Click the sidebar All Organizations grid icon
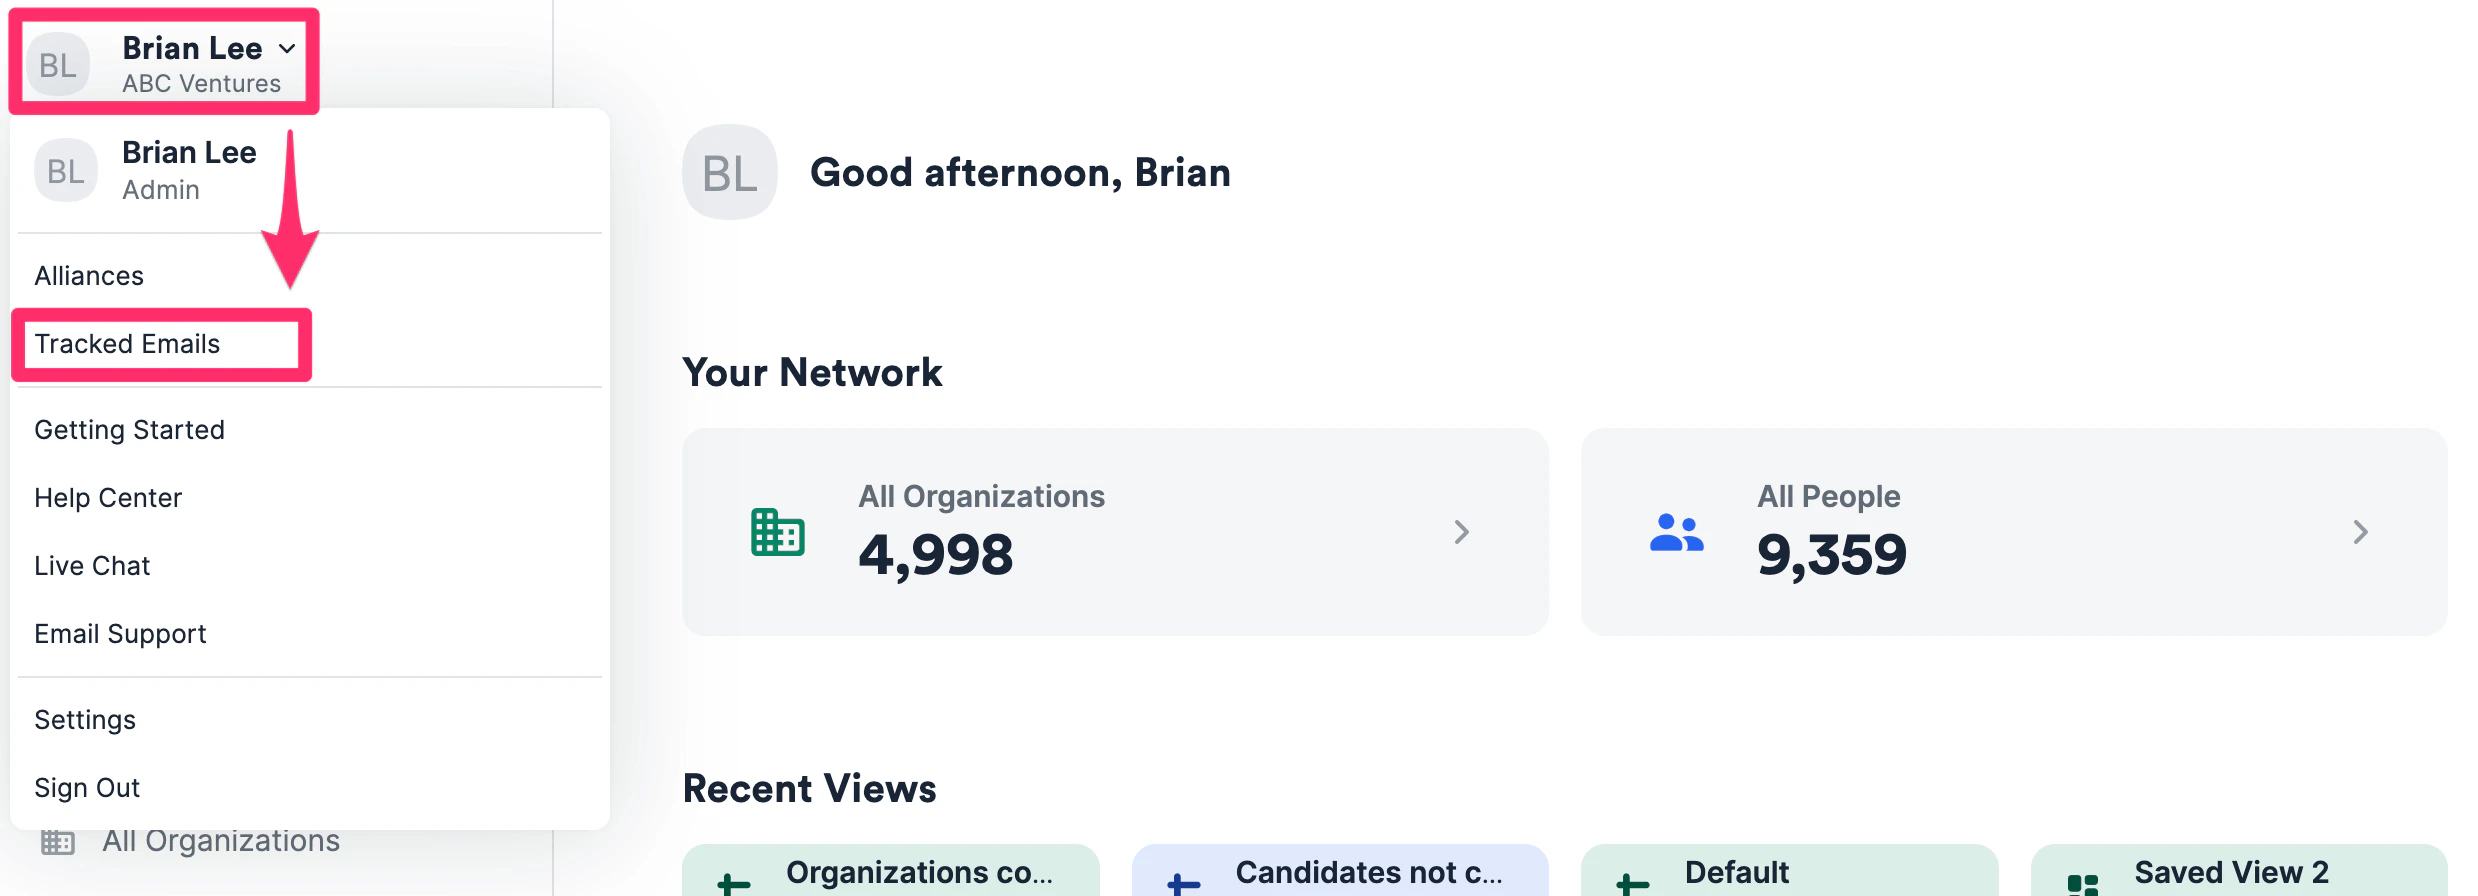The width and height of the screenshot is (2478, 896). pyautogui.click(x=58, y=842)
